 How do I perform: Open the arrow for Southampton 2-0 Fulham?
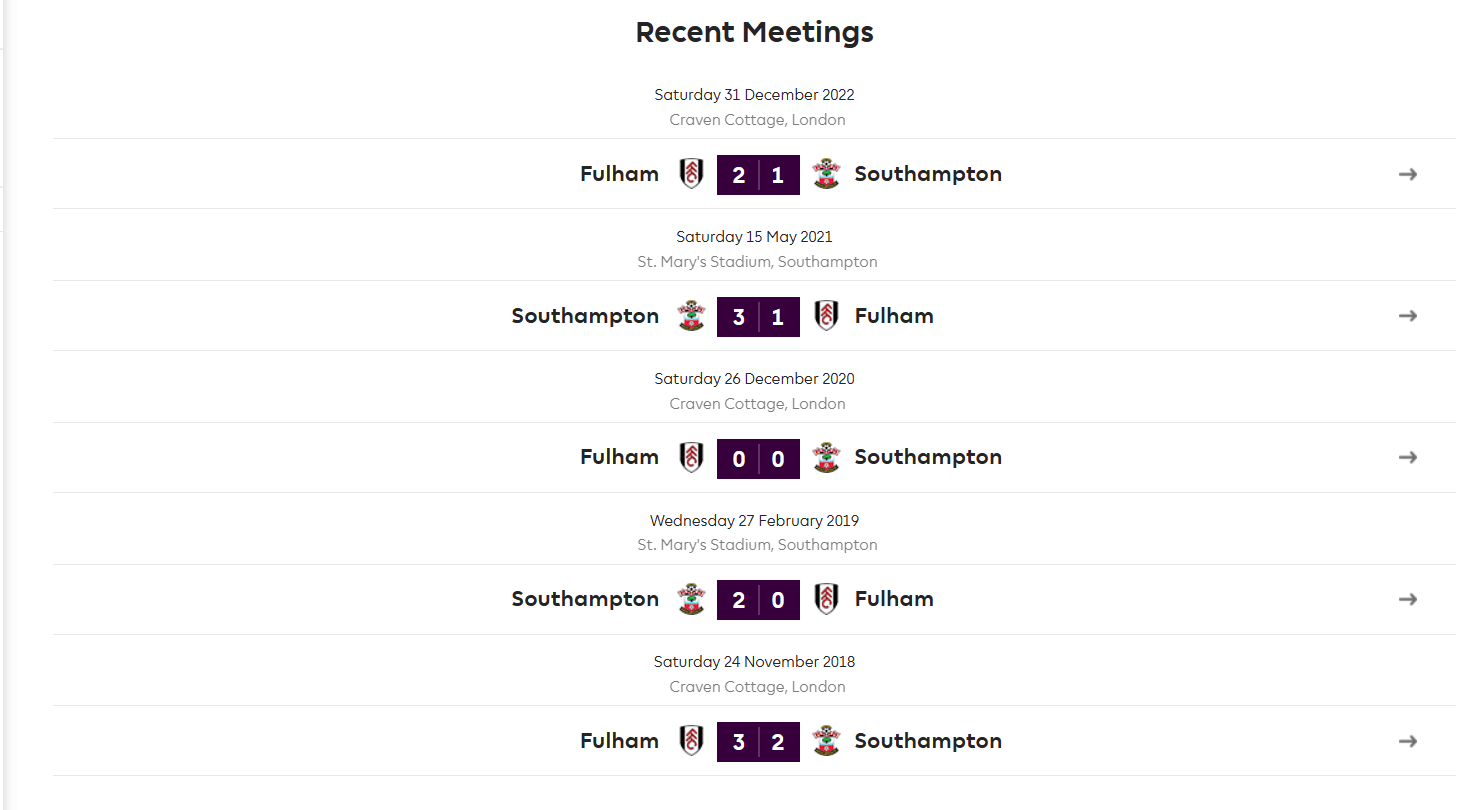point(1408,599)
